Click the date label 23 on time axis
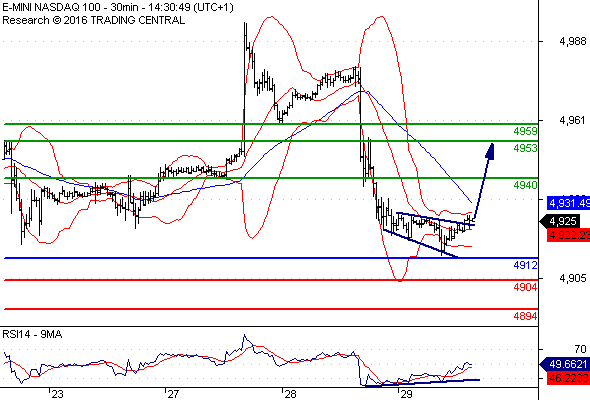Viewport: 590px width, 400px height. coord(57,394)
